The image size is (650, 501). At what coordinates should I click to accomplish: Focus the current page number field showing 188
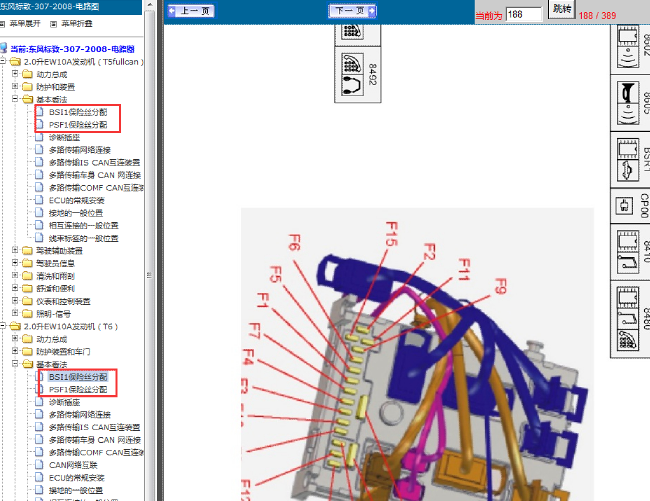[x=524, y=15]
